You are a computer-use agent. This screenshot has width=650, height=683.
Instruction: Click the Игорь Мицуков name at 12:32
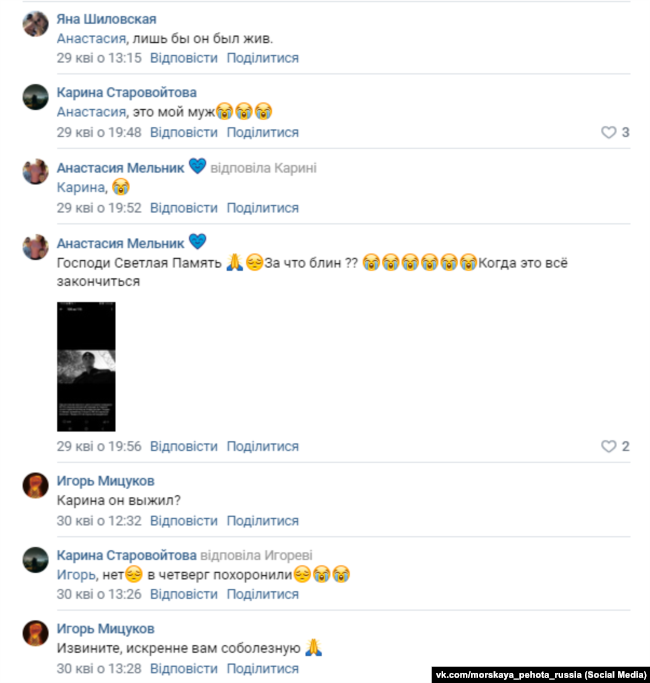[105, 481]
